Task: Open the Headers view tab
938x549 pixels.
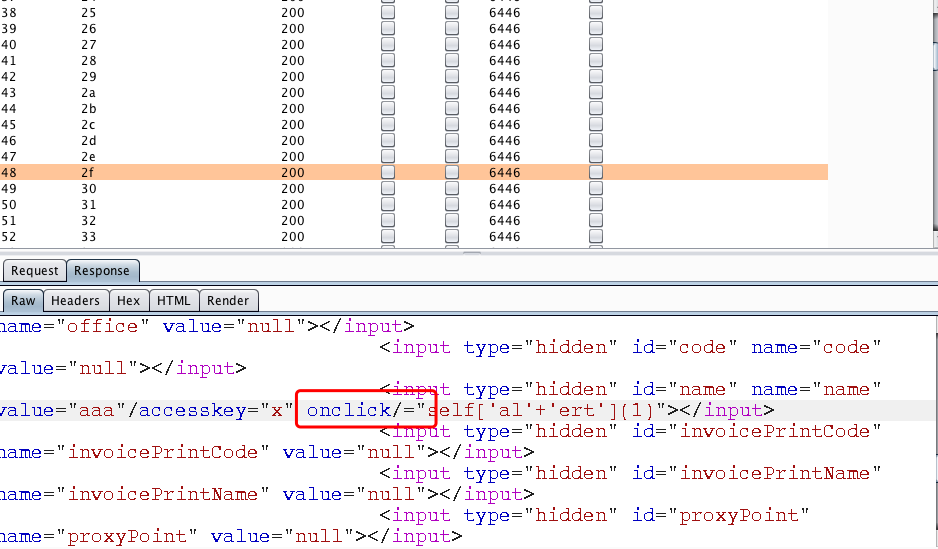Action: point(75,301)
